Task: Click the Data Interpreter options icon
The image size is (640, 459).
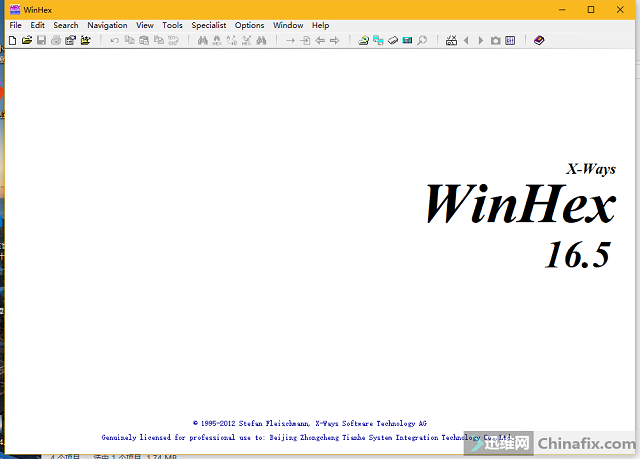Action: point(510,40)
